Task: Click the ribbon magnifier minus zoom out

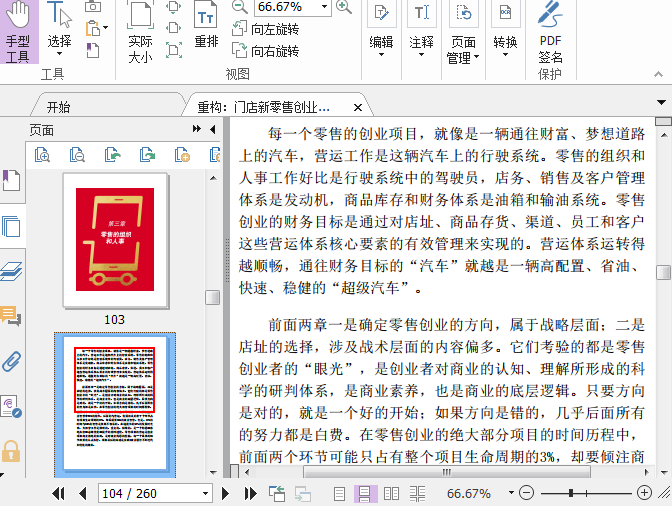Action: point(239,6)
